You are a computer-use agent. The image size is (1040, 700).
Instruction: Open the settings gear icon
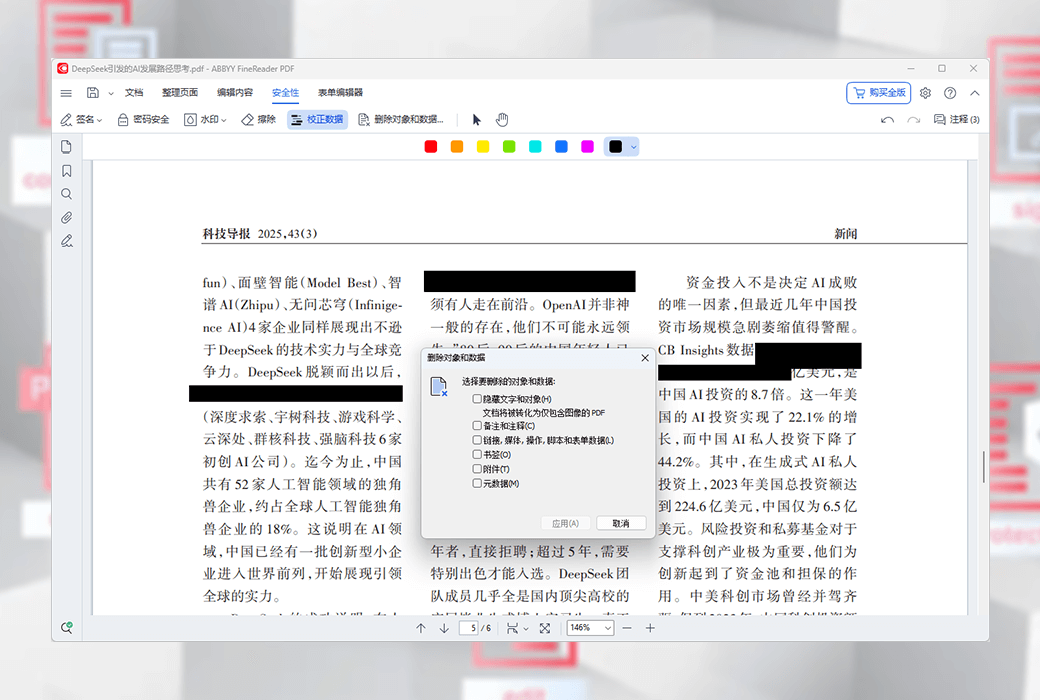pyautogui.click(x=925, y=93)
